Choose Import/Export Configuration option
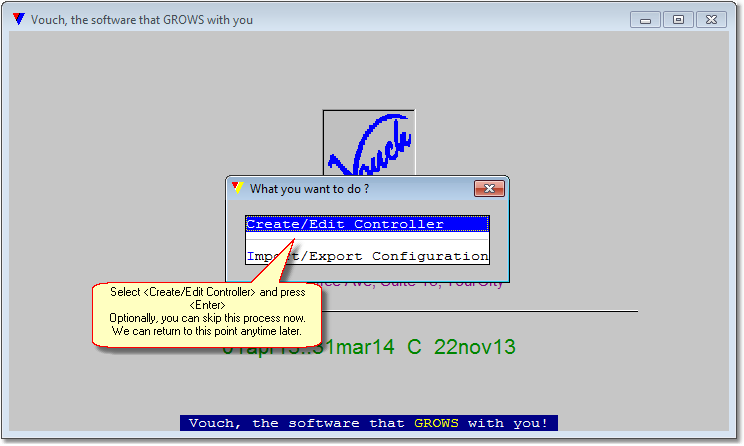 click(367, 256)
